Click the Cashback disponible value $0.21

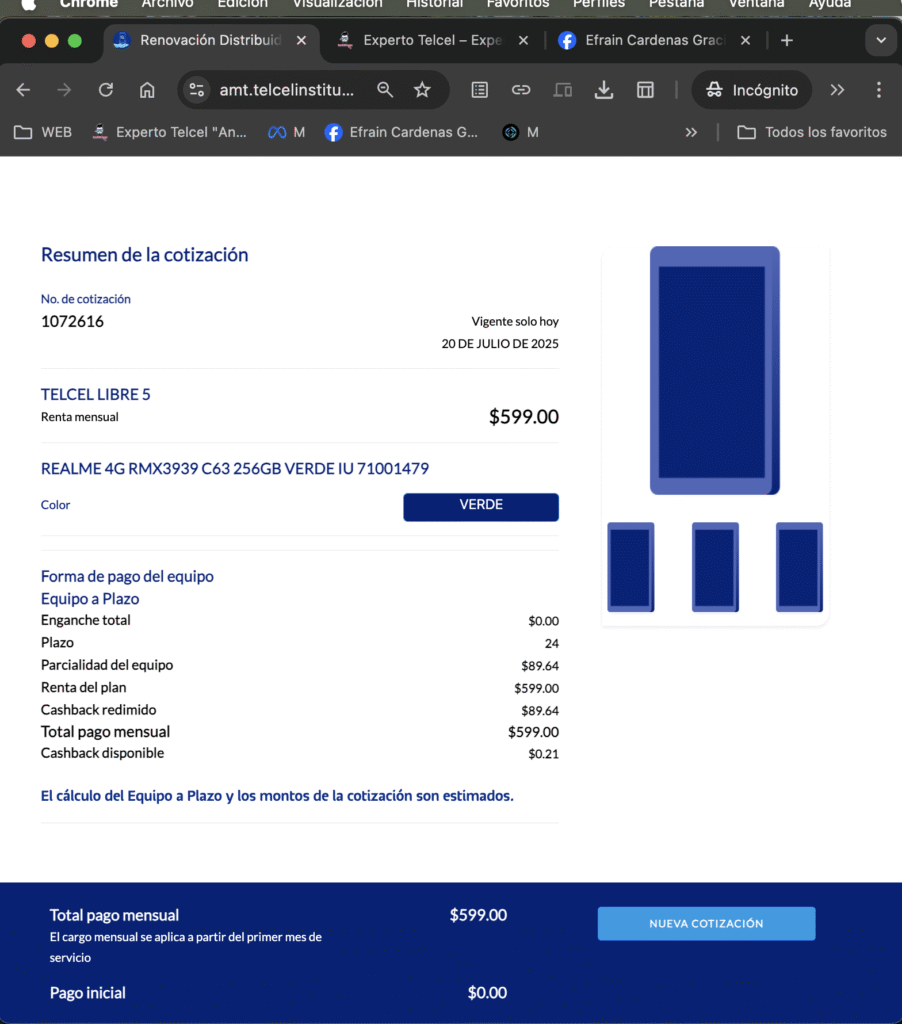point(543,754)
